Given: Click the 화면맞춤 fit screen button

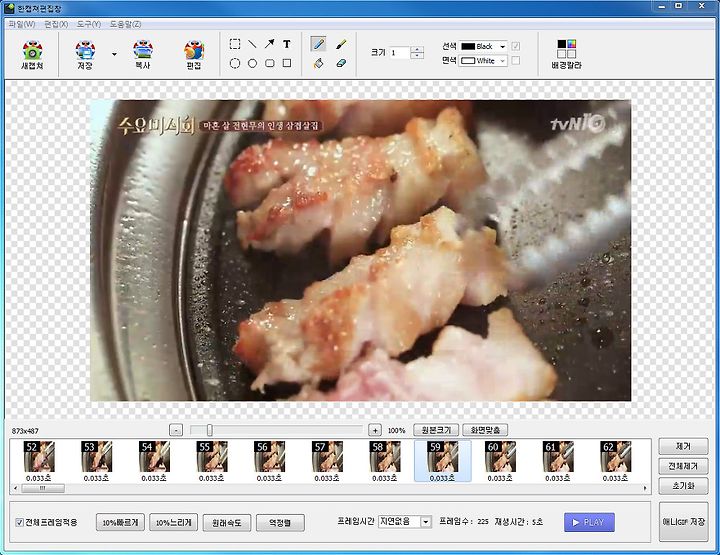Looking at the screenshot, I should click(x=485, y=430).
